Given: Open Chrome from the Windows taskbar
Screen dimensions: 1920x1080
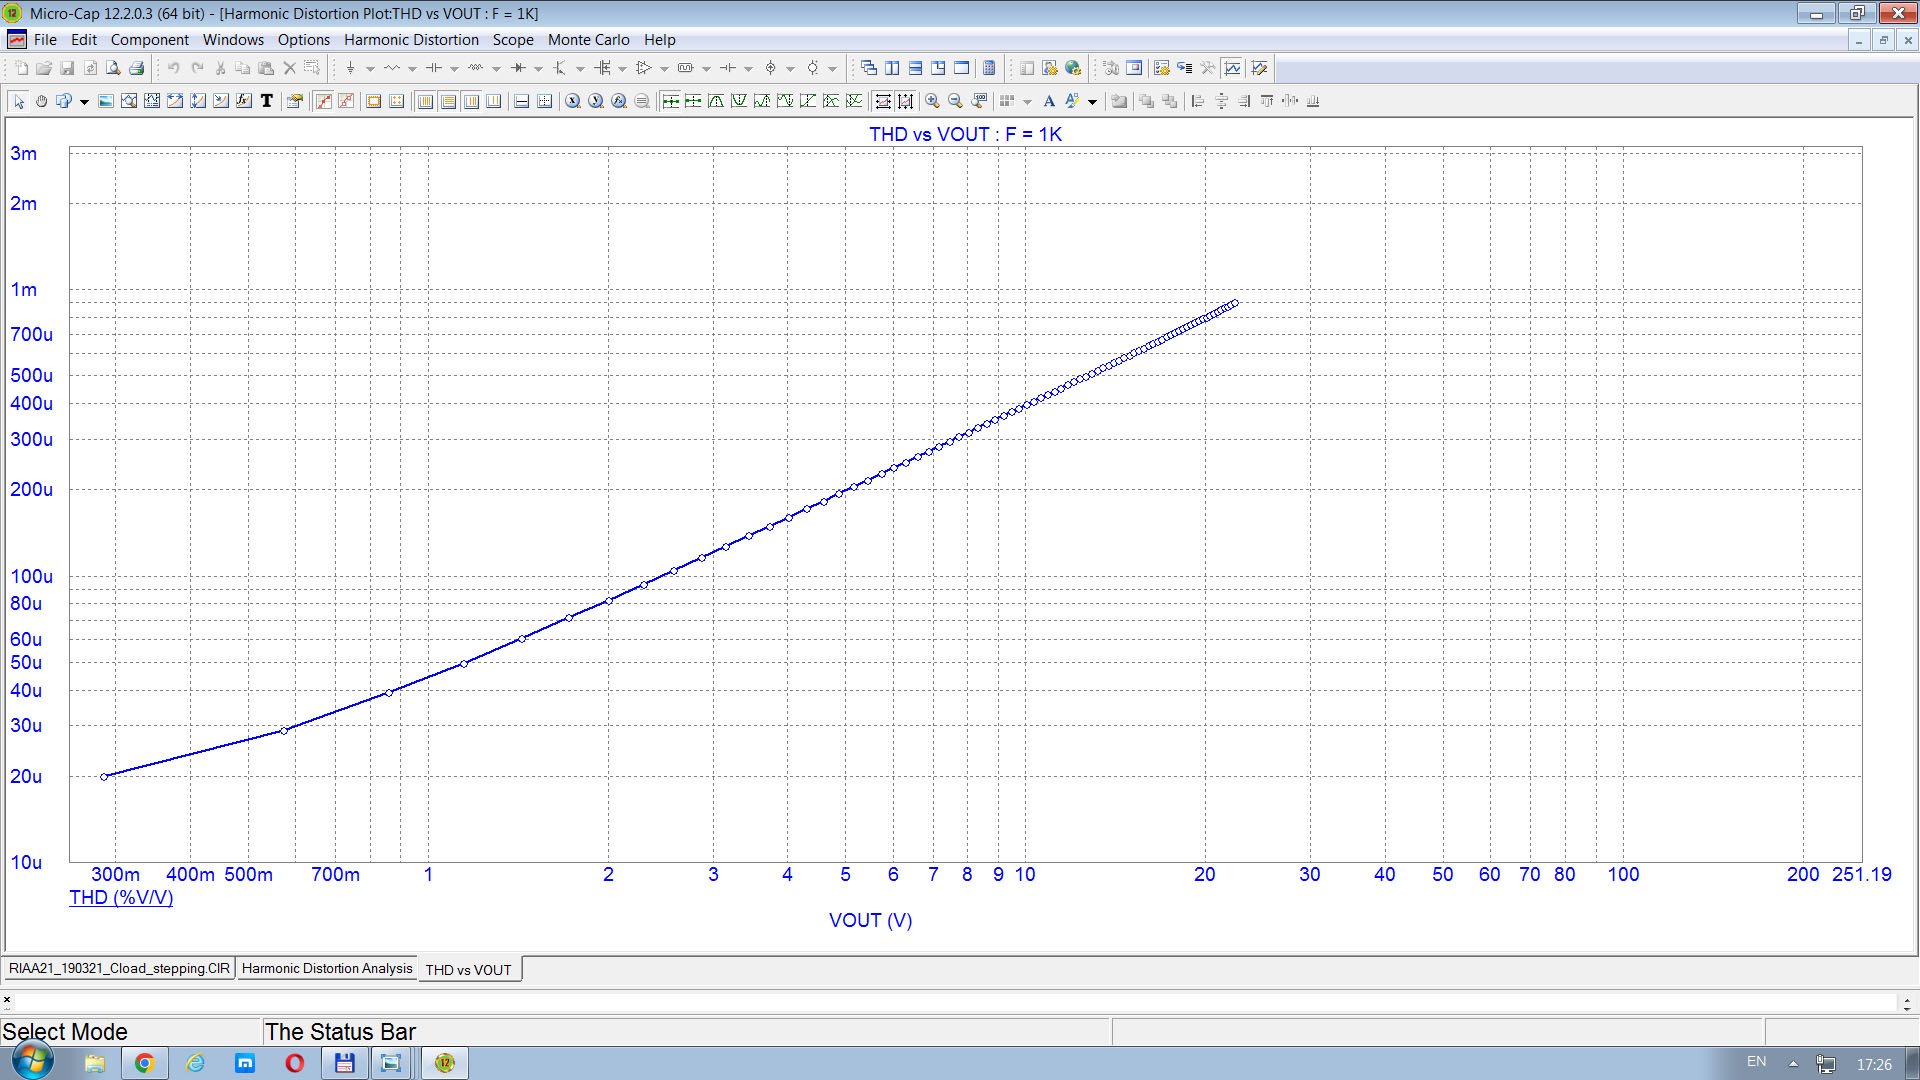Looking at the screenshot, I should tap(144, 1063).
